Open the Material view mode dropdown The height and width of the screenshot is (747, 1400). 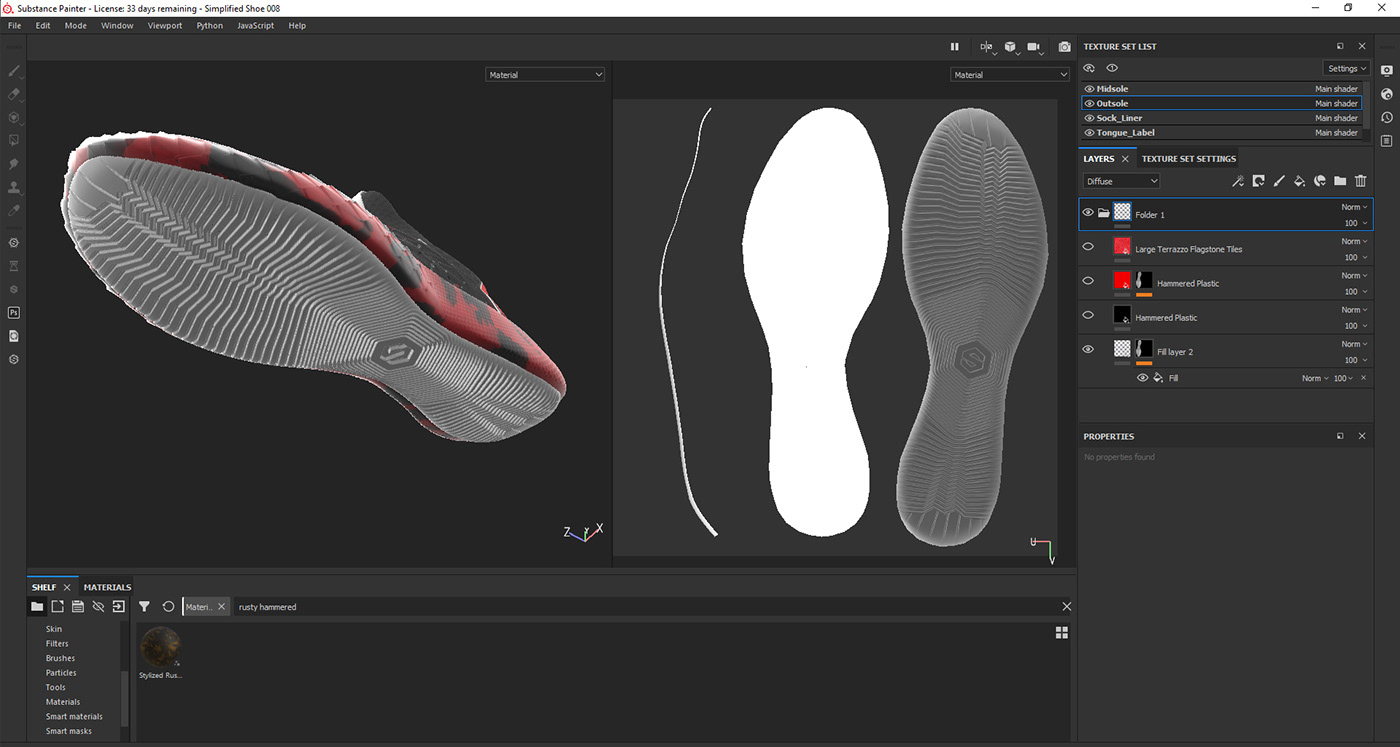click(544, 74)
